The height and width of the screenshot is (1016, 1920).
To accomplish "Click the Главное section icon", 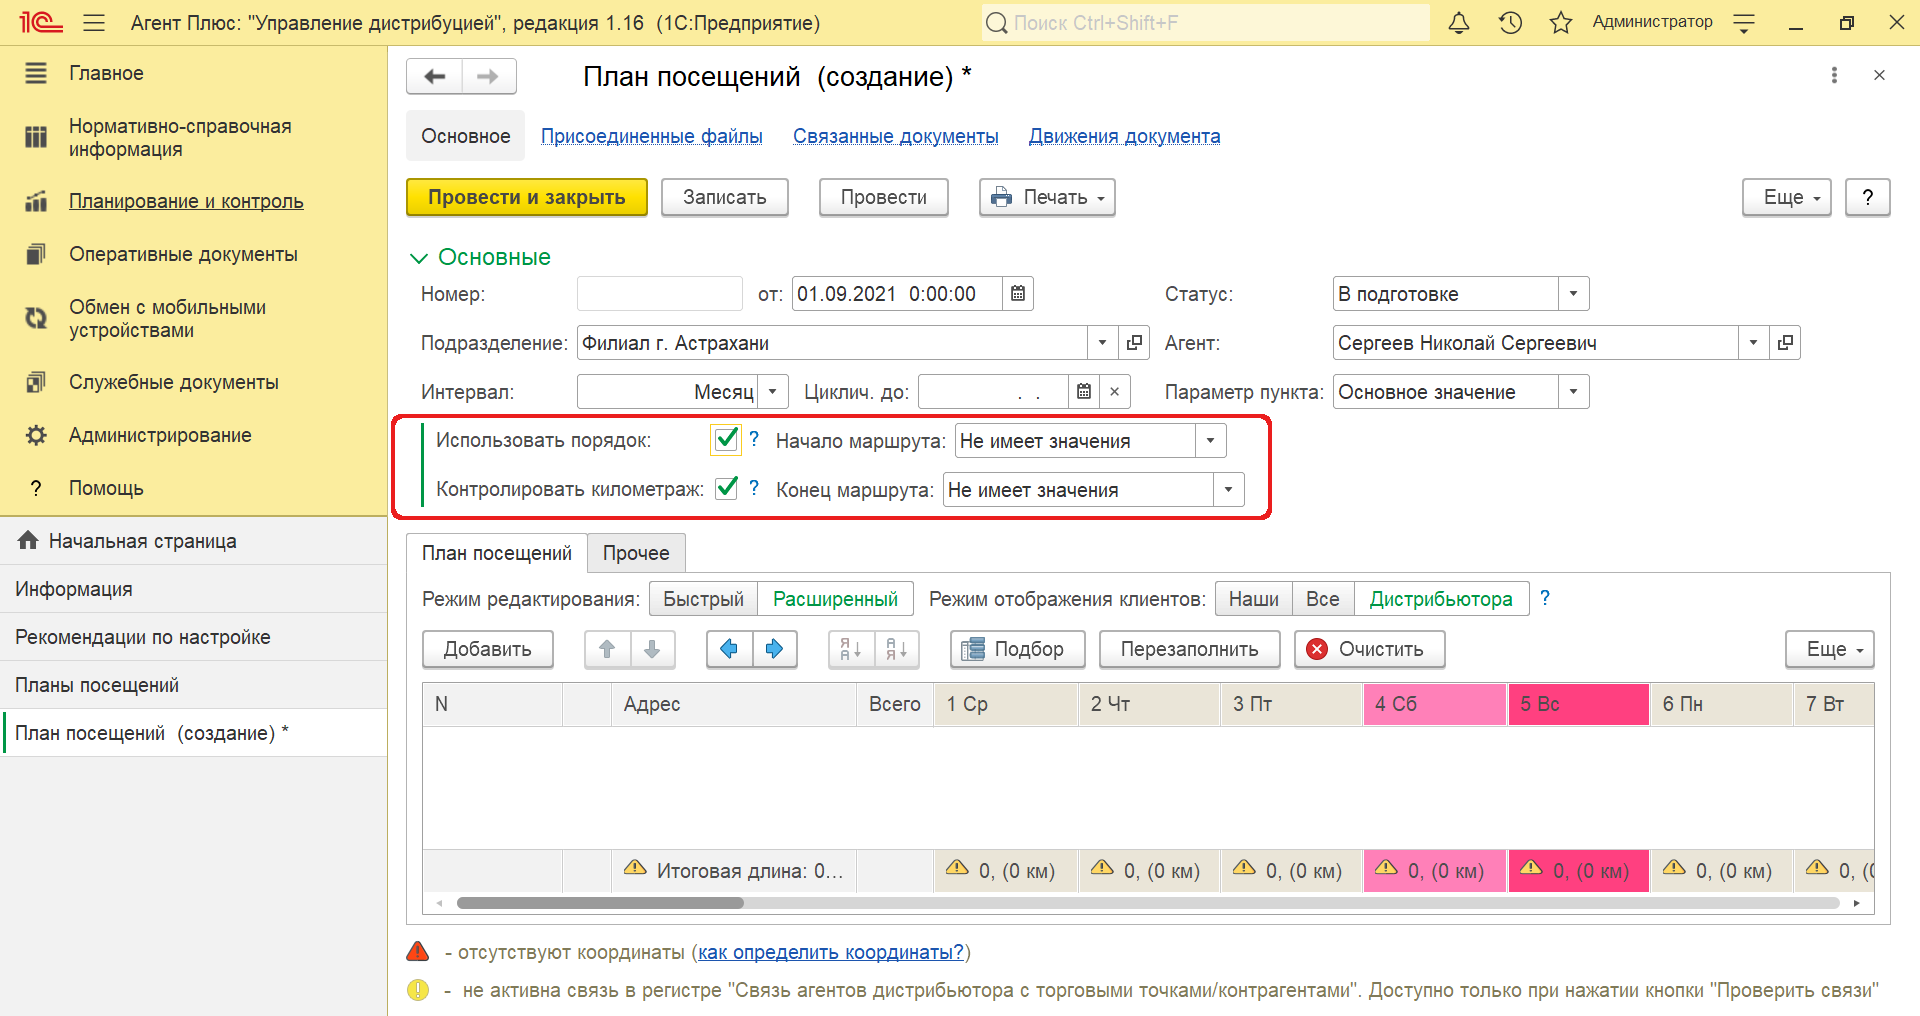I will pos(36,73).
